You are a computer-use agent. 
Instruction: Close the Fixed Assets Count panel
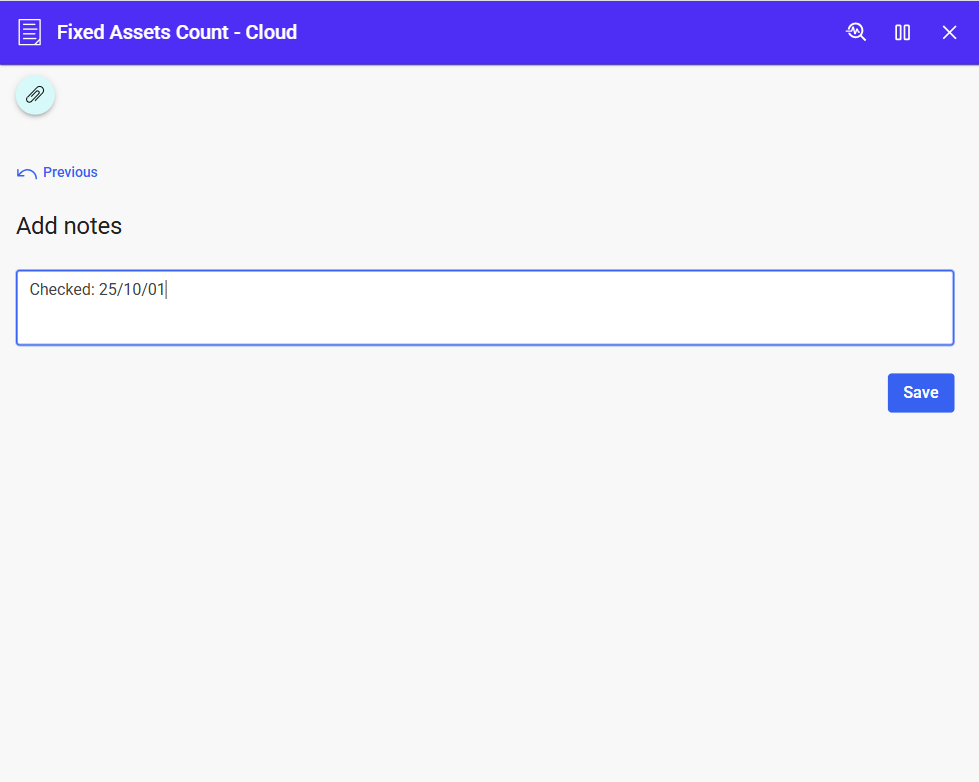click(949, 32)
